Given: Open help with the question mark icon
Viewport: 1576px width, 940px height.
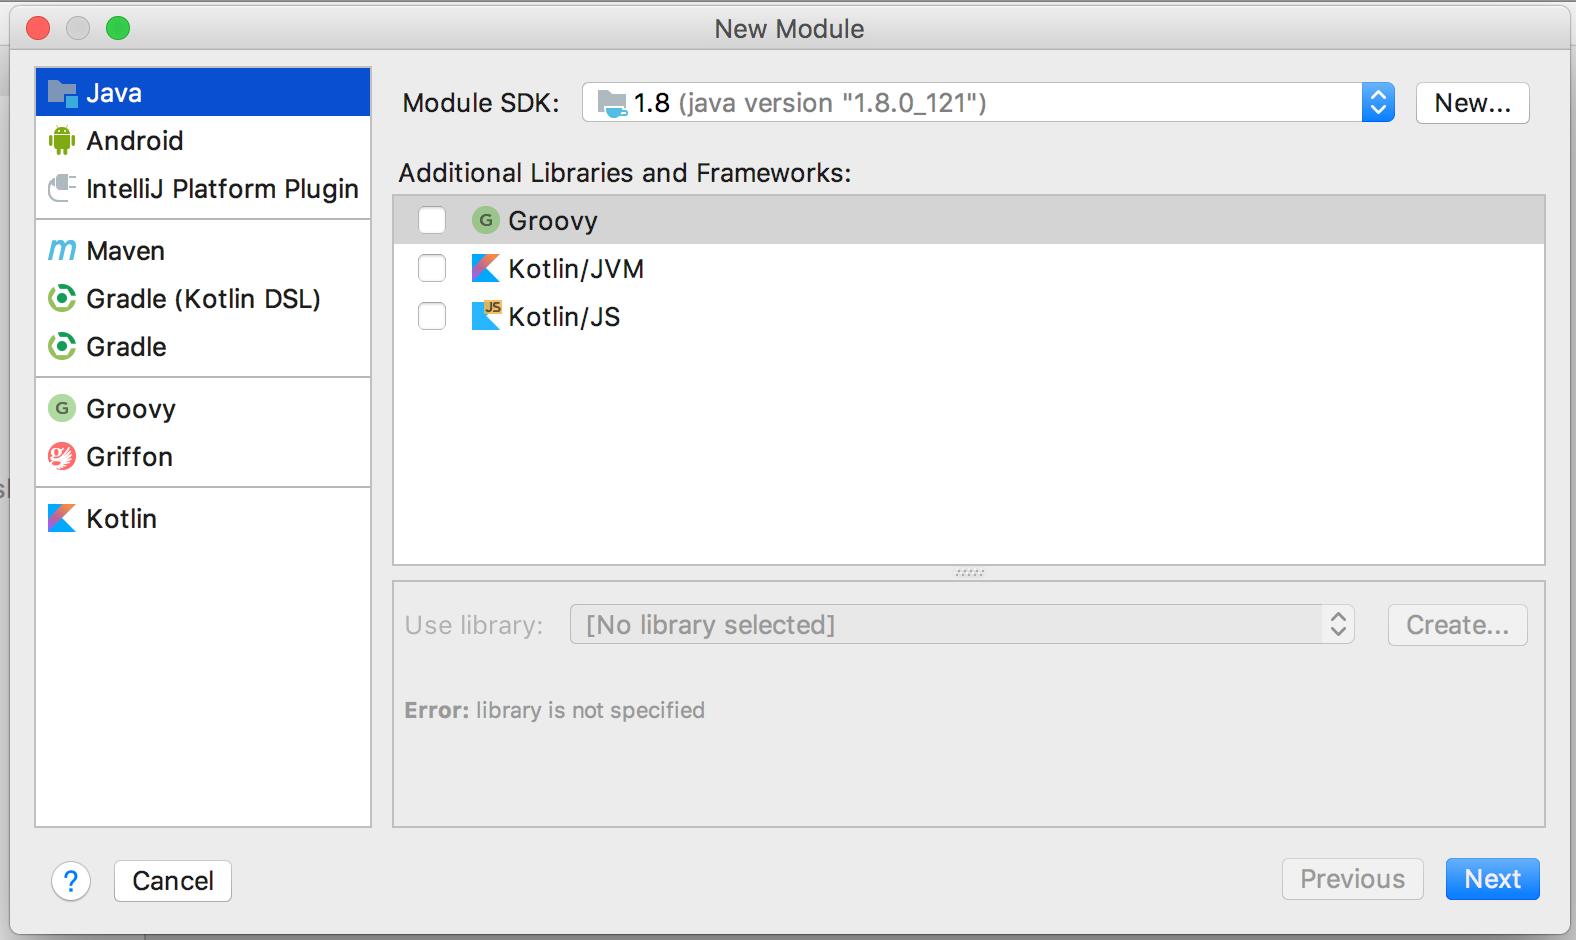Looking at the screenshot, I should click(x=71, y=881).
